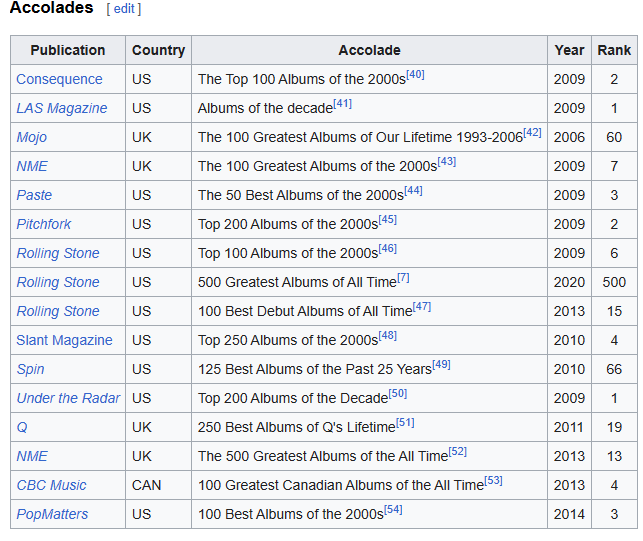Jump to citation reference 49

click(x=441, y=365)
